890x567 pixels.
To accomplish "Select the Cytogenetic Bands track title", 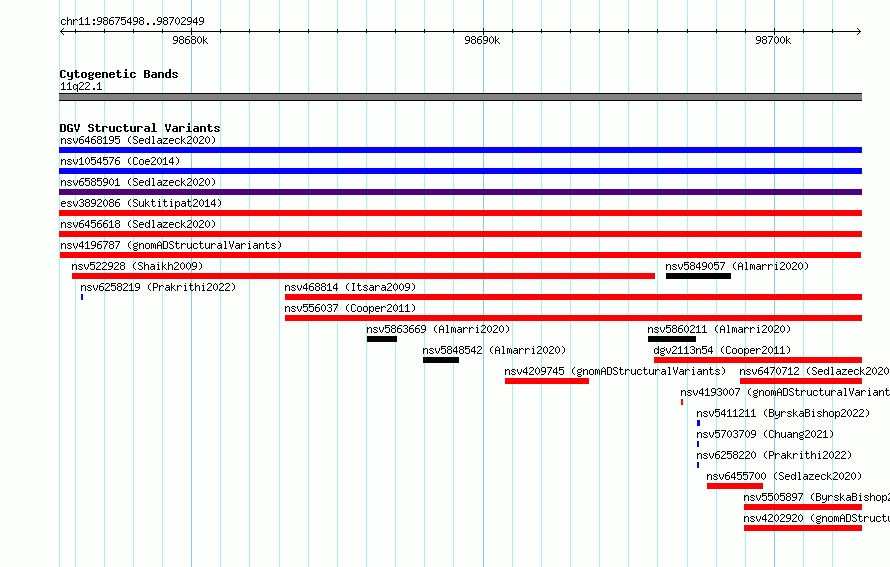I will [119, 74].
